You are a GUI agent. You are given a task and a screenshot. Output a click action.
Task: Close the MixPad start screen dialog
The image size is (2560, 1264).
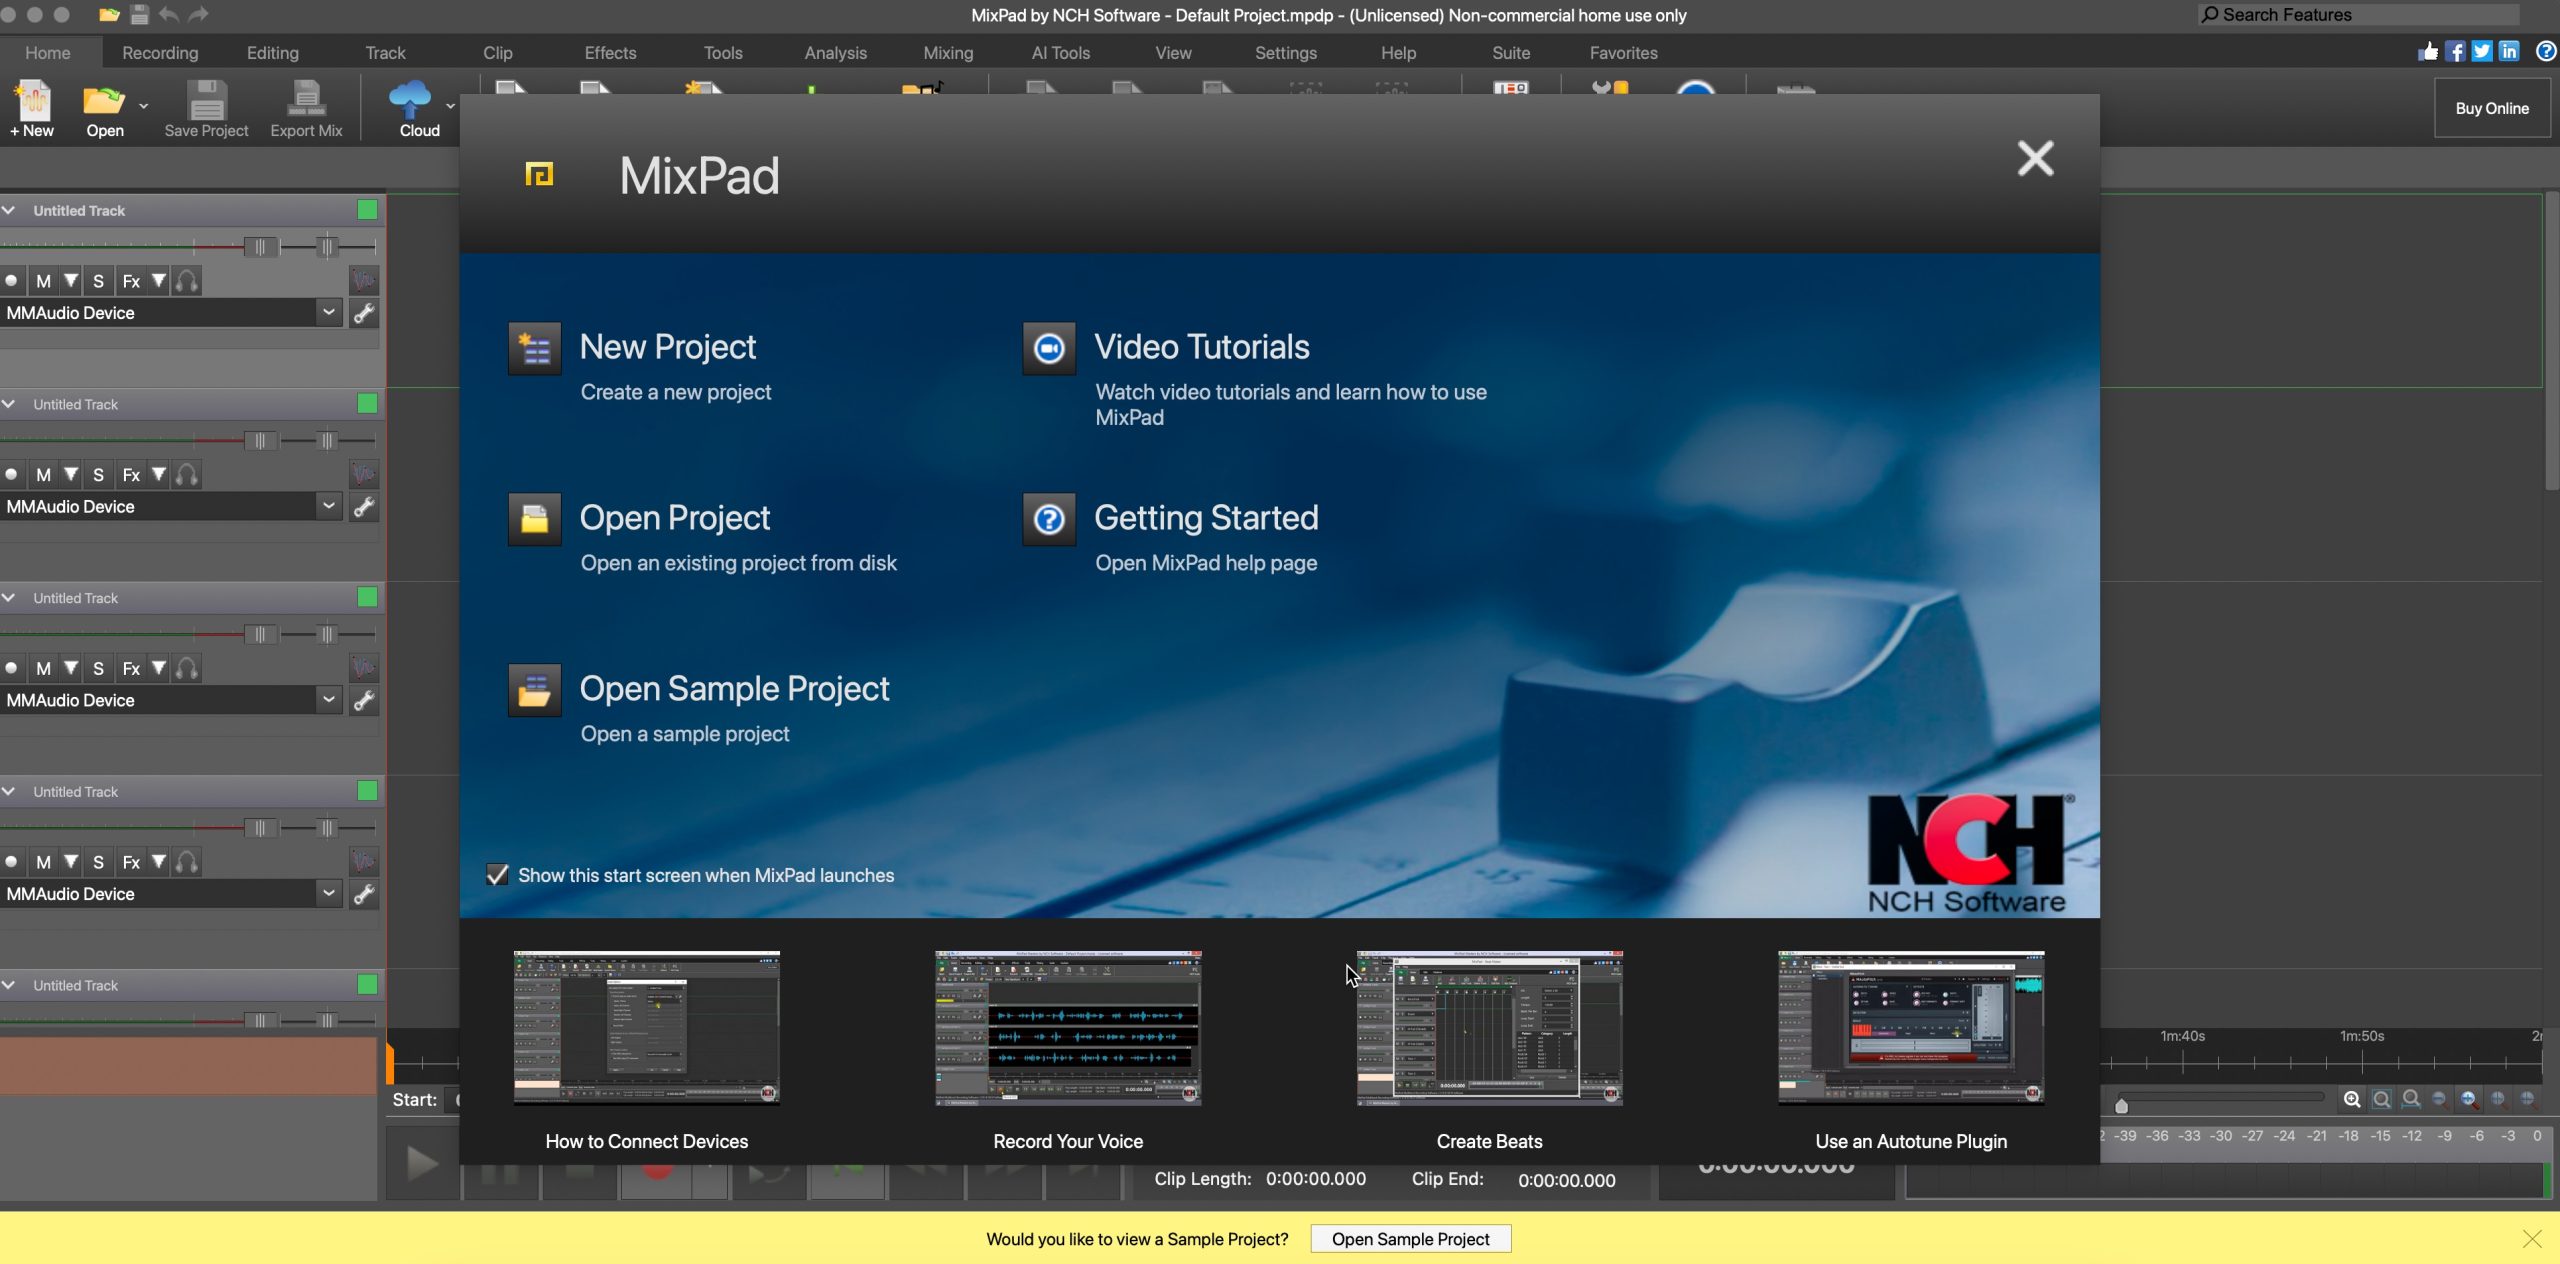click(x=2035, y=158)
